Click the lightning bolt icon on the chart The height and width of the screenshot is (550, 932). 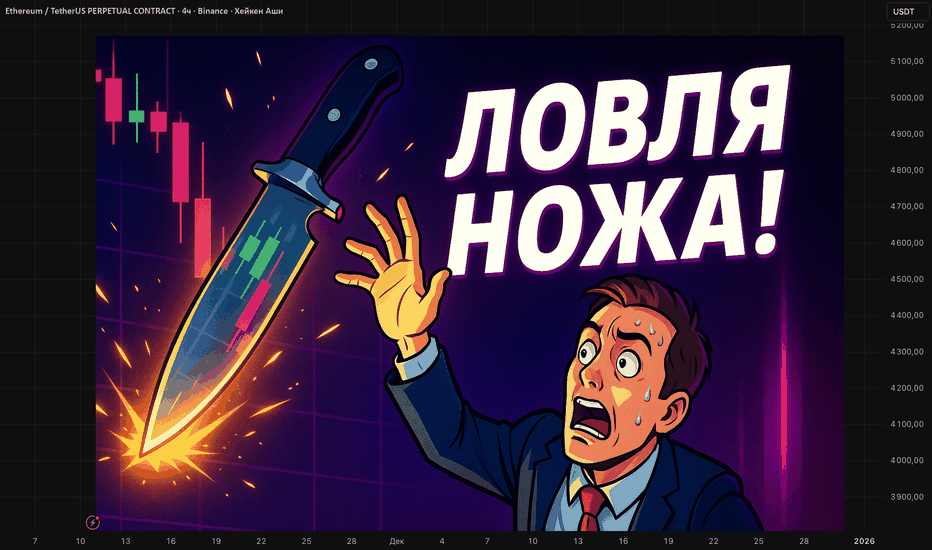[93, 521]
